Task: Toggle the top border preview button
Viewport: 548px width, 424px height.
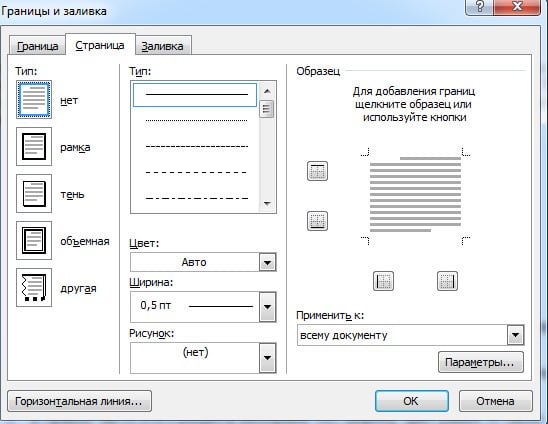Action: [x=317, y=171]
